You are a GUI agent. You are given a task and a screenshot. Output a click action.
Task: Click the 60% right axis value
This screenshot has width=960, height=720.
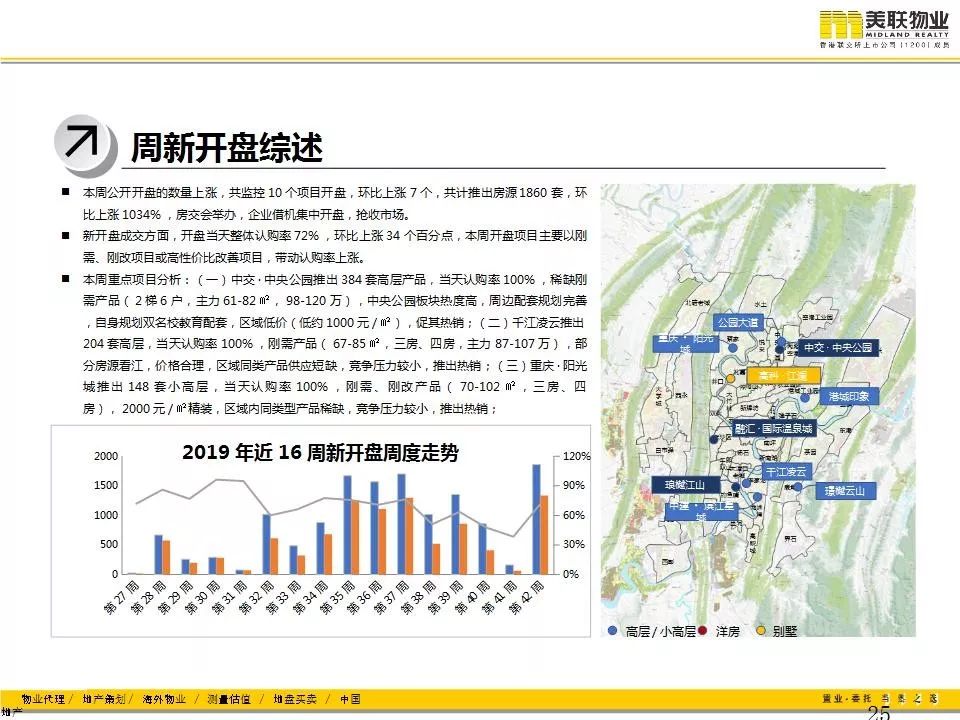tap(574, 515)
